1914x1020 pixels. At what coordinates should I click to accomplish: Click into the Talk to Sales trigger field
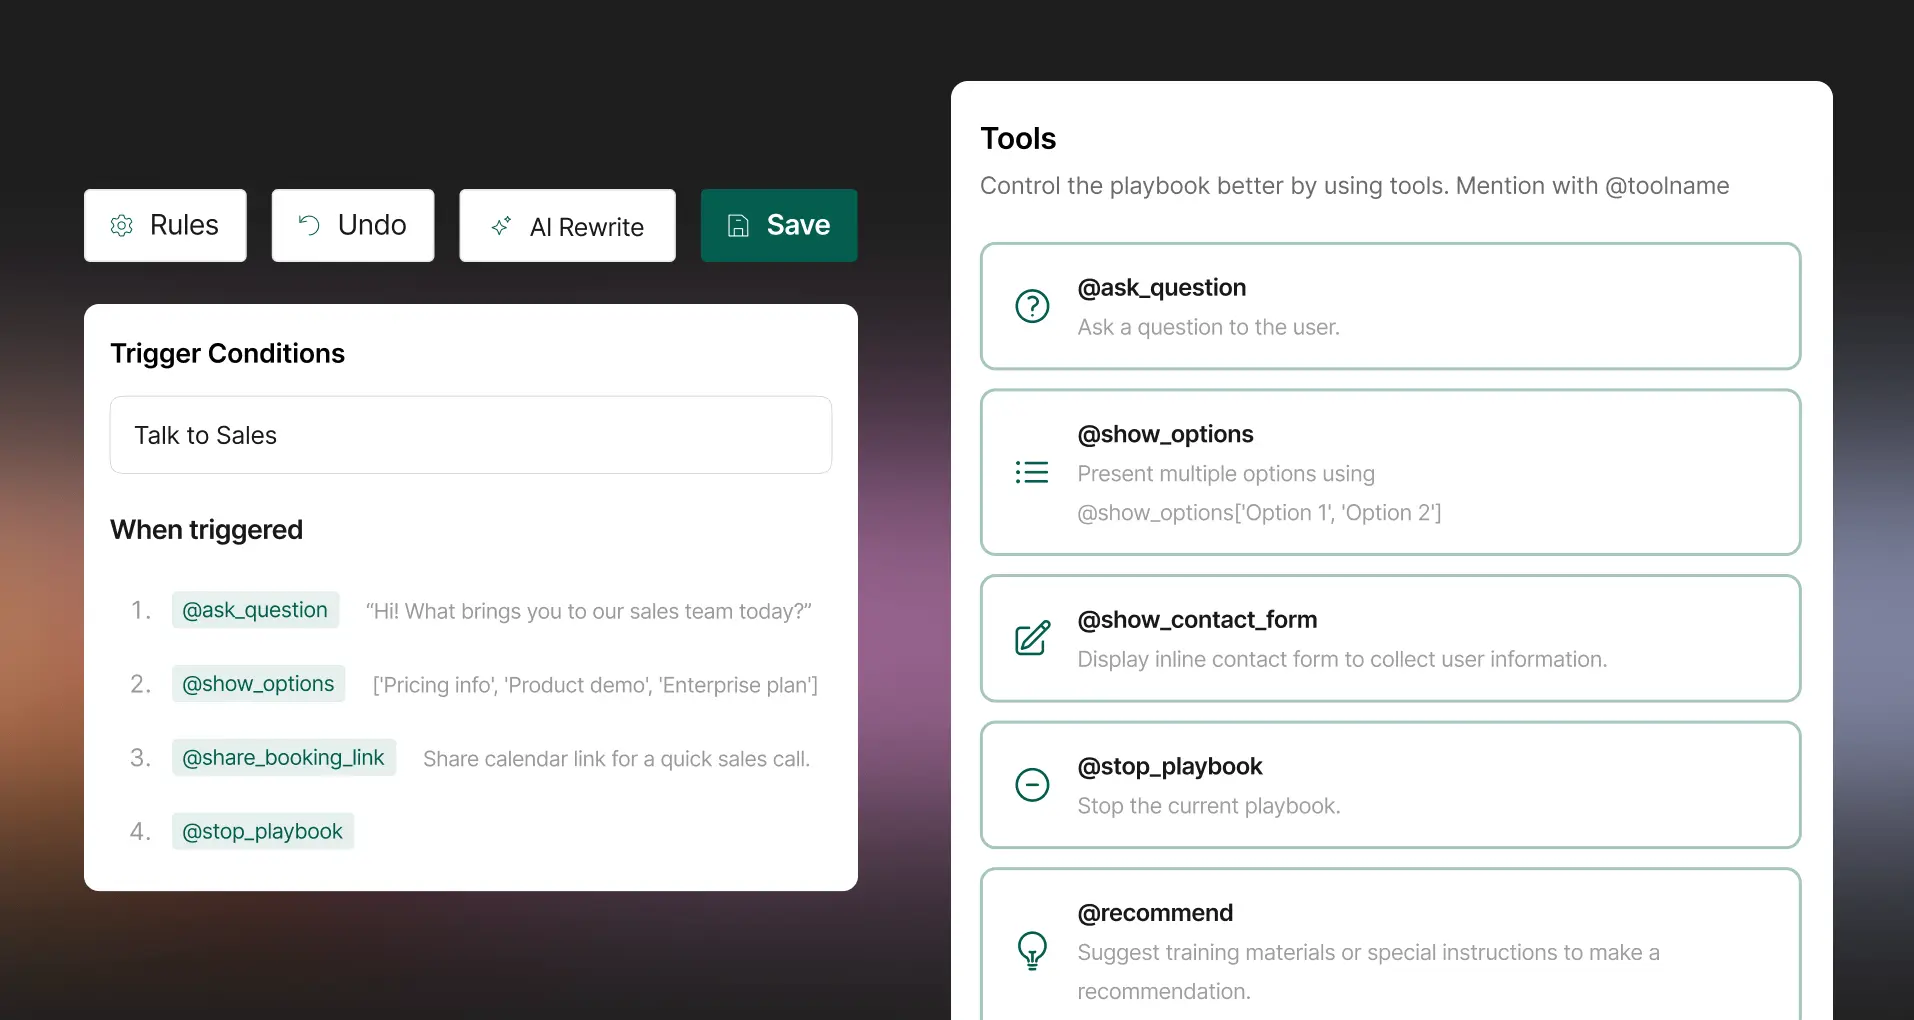[470, 435]
